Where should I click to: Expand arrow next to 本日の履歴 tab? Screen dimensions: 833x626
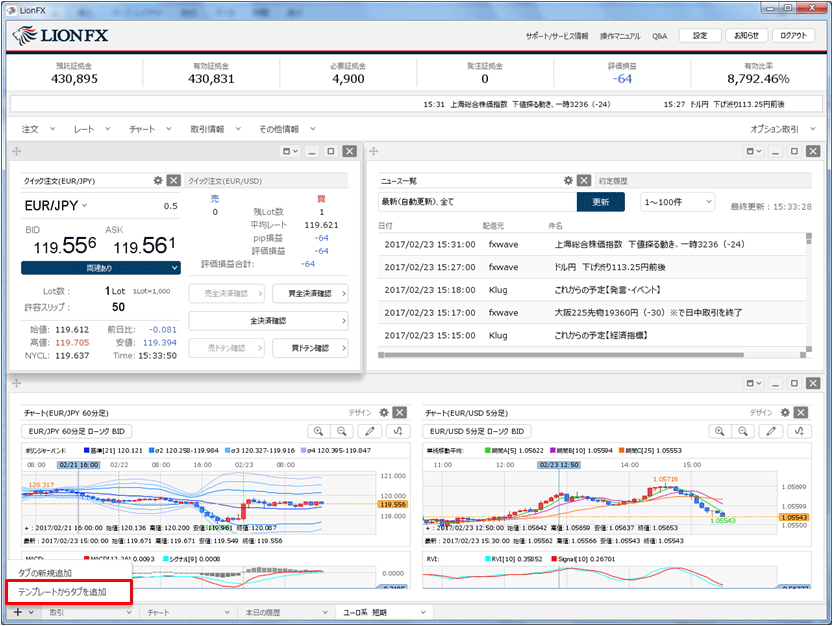click(325, 613)
